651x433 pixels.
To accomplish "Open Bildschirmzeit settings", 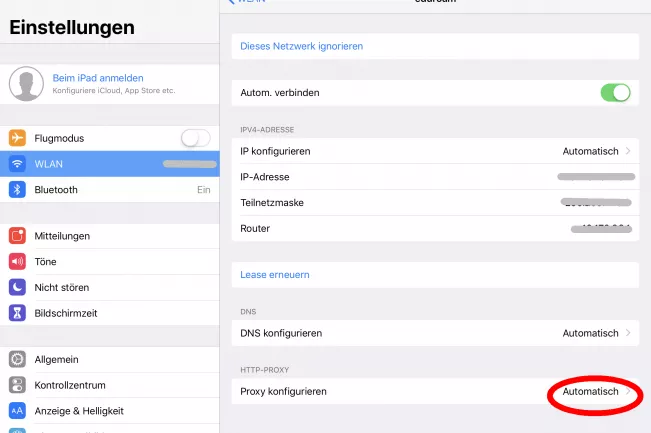I will (110, 313).
